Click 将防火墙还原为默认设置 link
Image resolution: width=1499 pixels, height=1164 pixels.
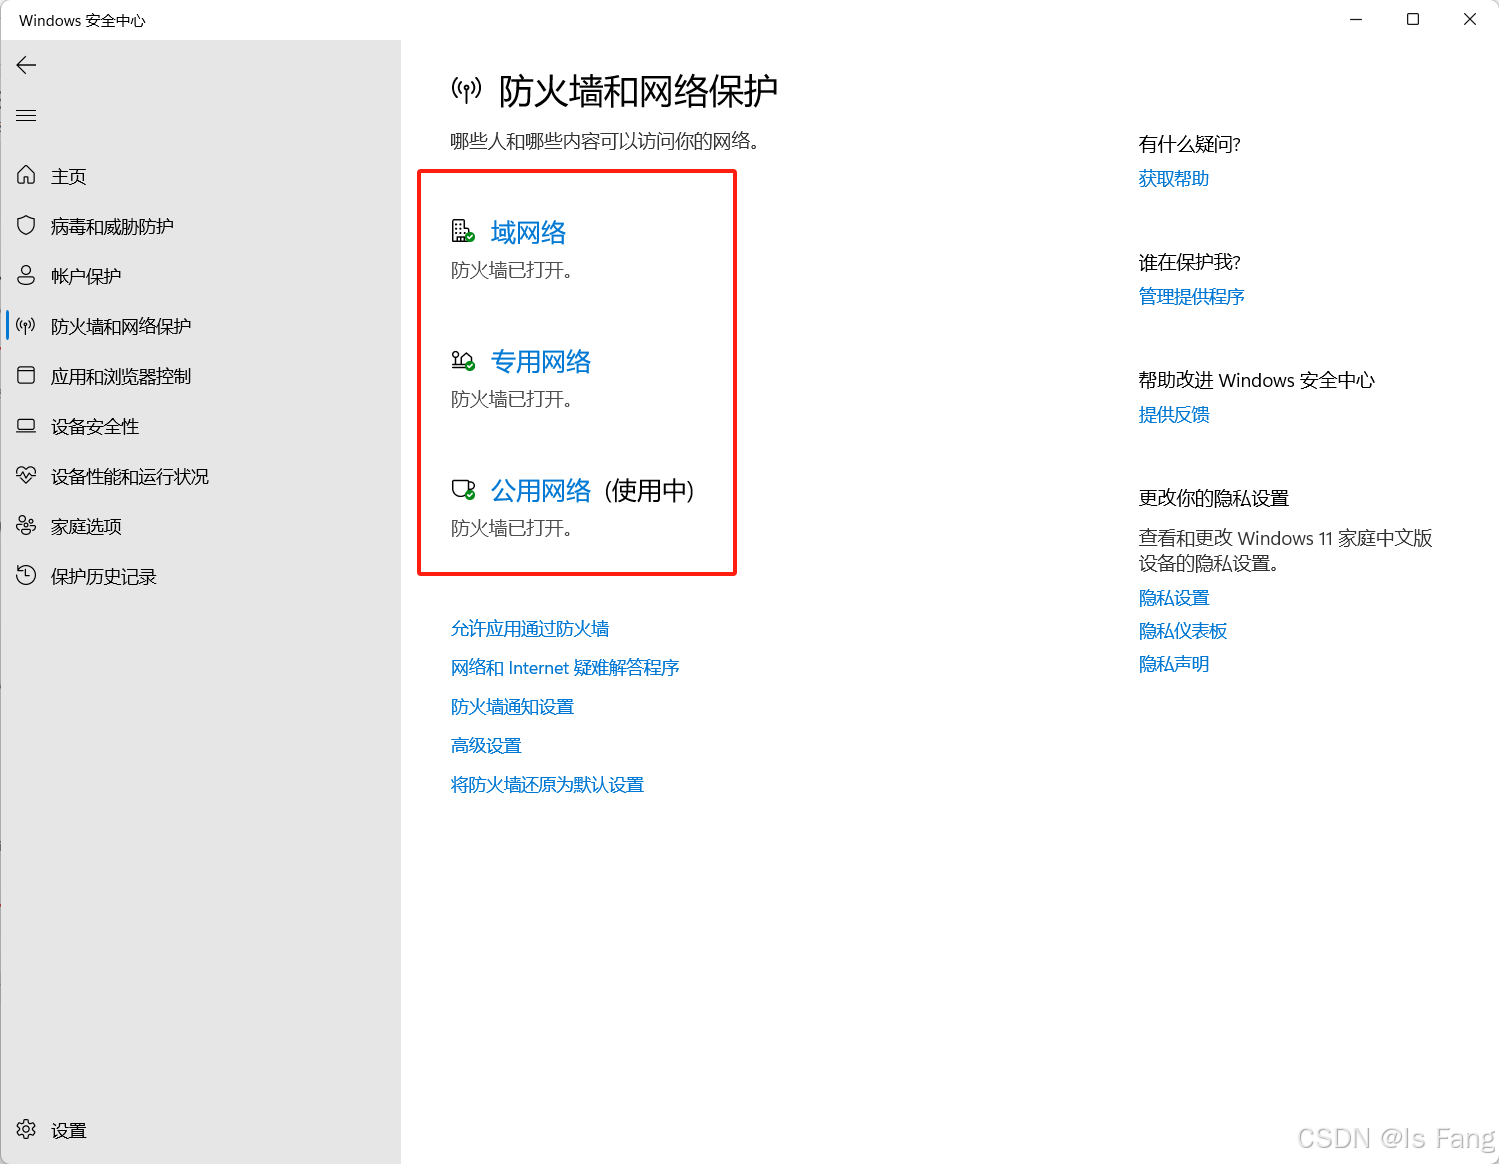pos(547,784)
